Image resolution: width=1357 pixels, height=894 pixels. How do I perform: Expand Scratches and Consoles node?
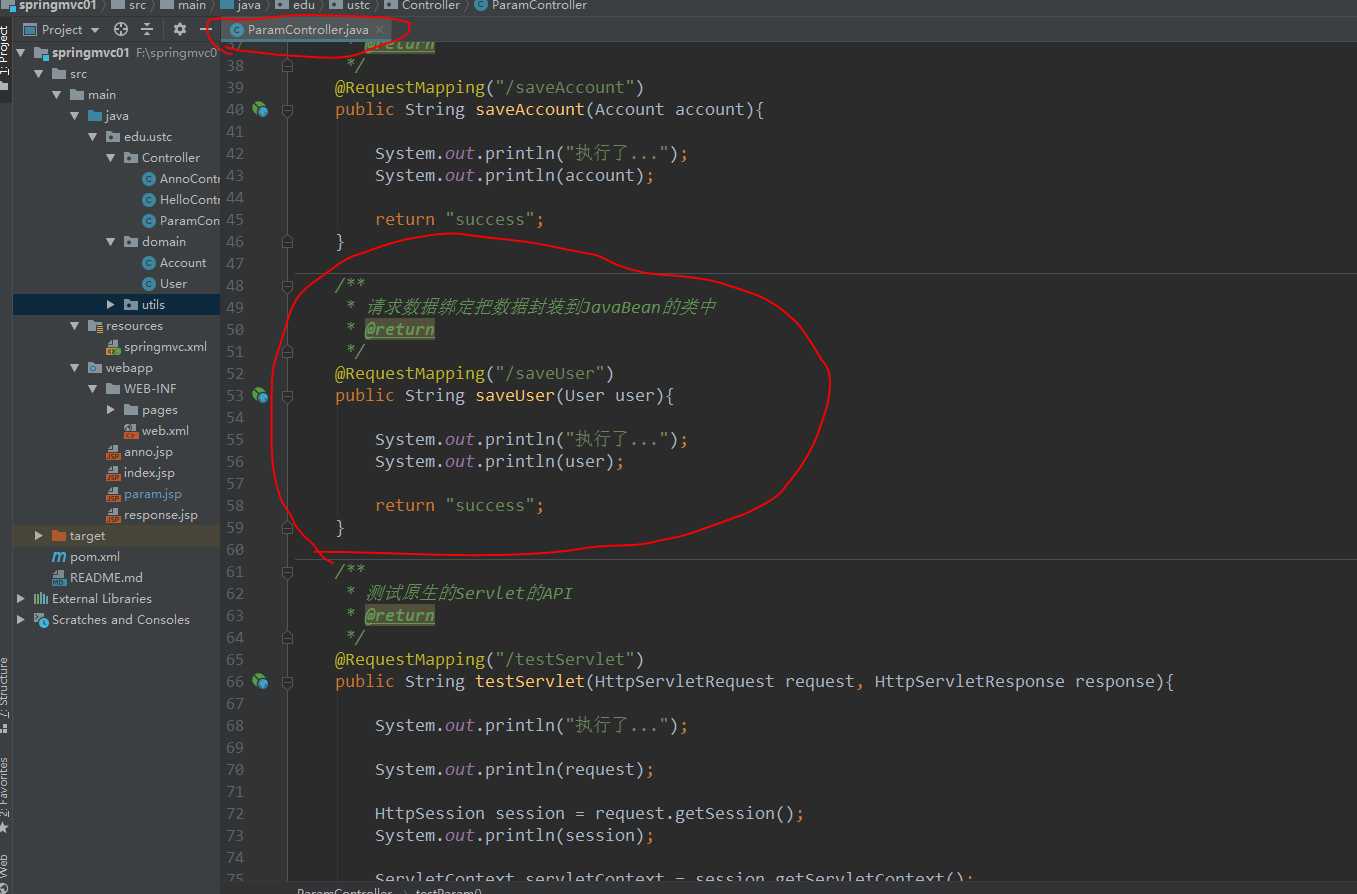point(21,620)
